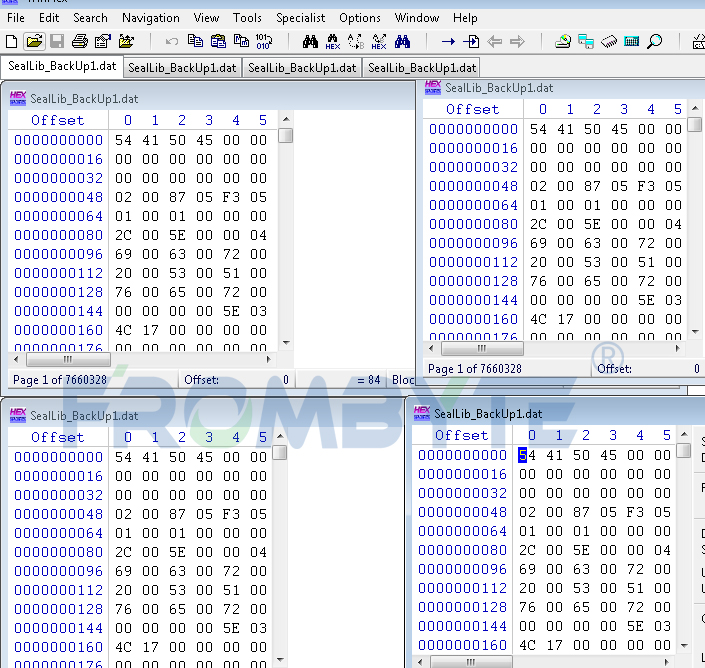This screenshot has height=668, width=705.
Task: Open the Navigation menu
Action: (x=151, y=18)
